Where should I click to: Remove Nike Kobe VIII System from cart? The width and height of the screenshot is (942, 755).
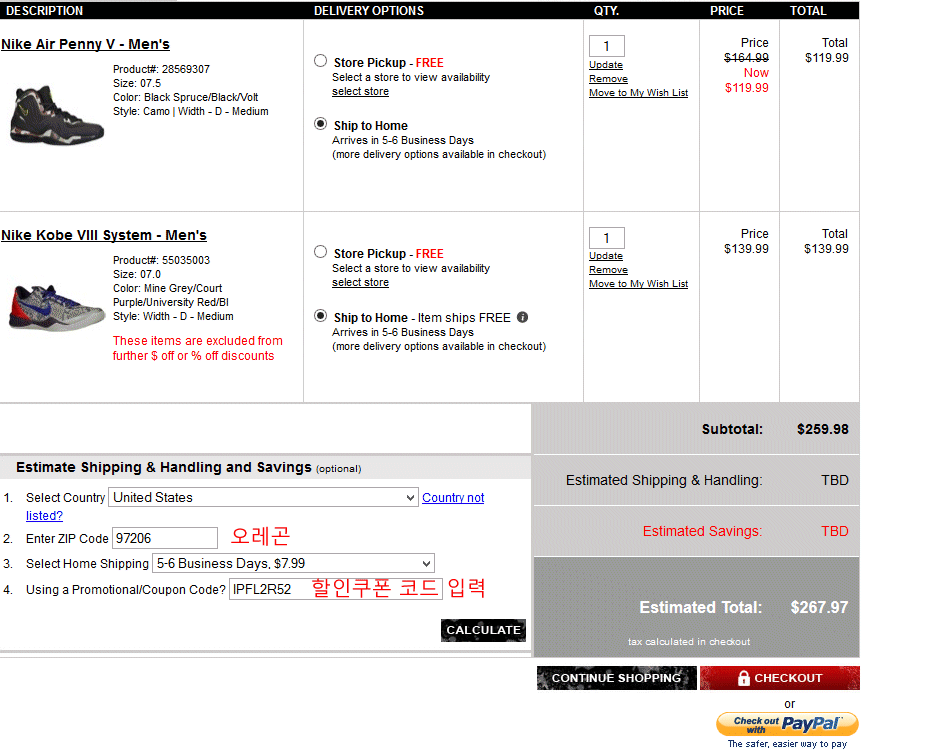tap(608, 270)
